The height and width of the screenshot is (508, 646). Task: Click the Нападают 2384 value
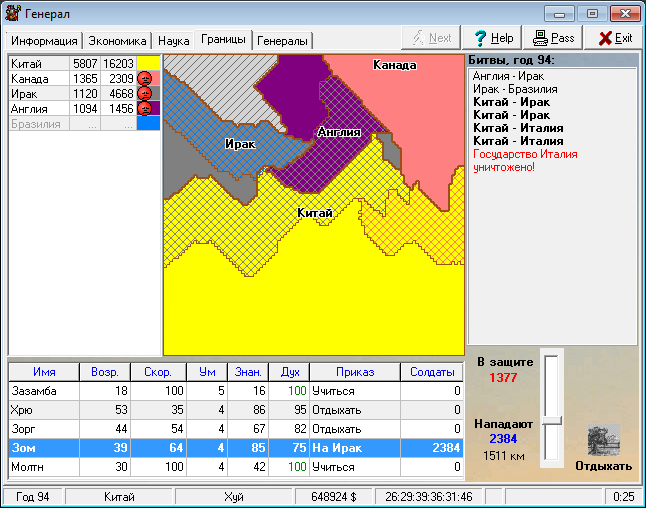[x=503, y=439]
